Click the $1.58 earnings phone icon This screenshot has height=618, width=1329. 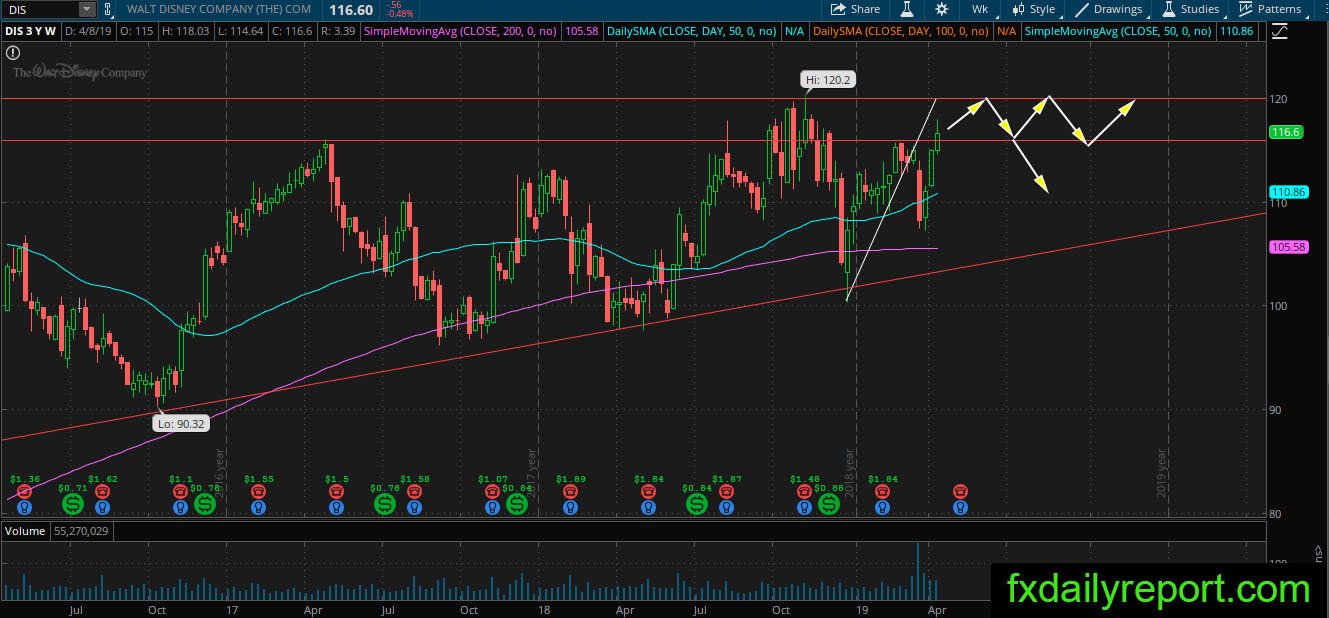(413, 492)
